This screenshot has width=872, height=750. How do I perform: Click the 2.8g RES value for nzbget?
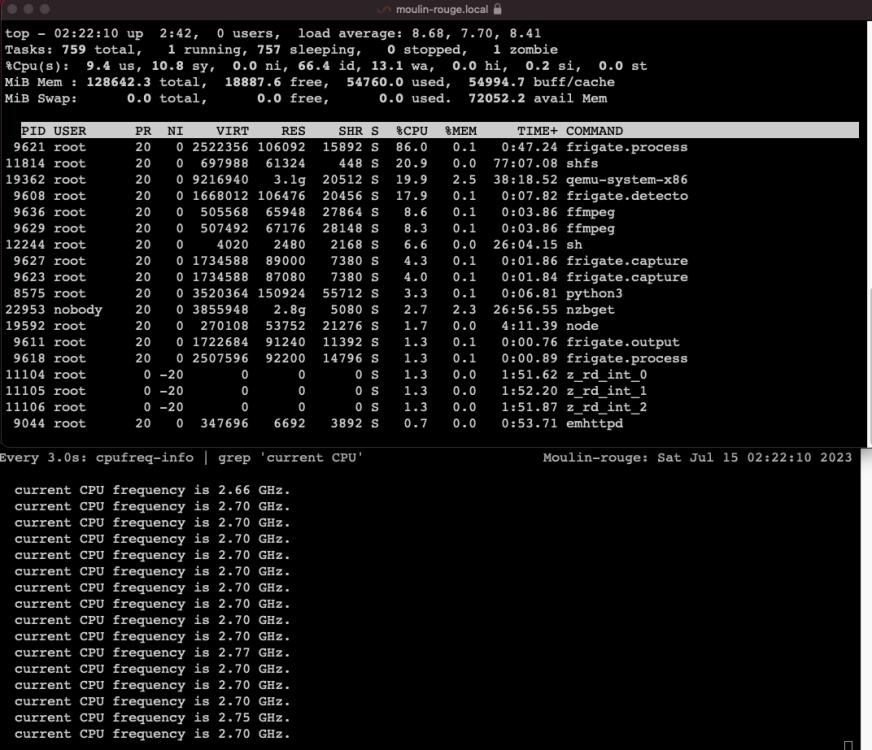point(289,310)
